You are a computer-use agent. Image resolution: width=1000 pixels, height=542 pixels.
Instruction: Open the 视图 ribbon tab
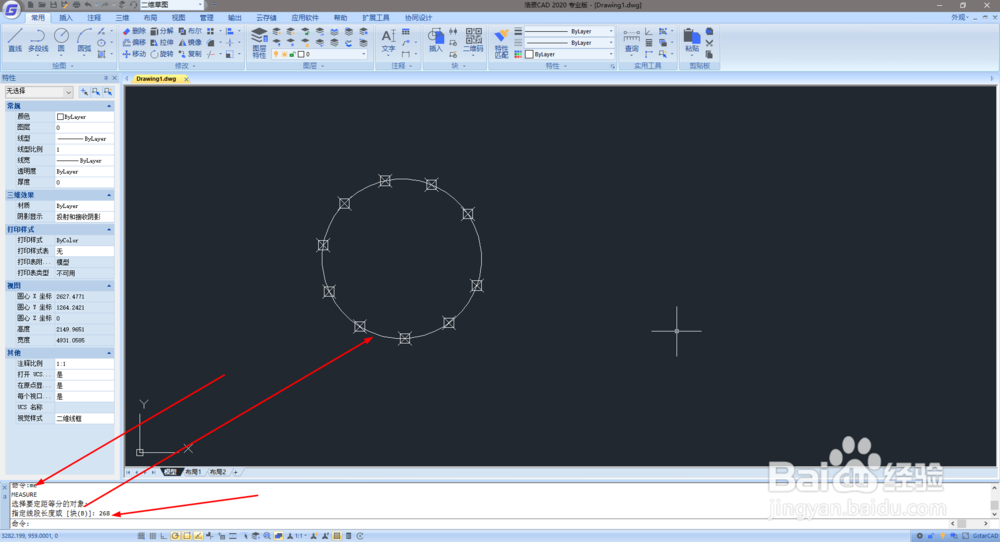coord(179,18)
